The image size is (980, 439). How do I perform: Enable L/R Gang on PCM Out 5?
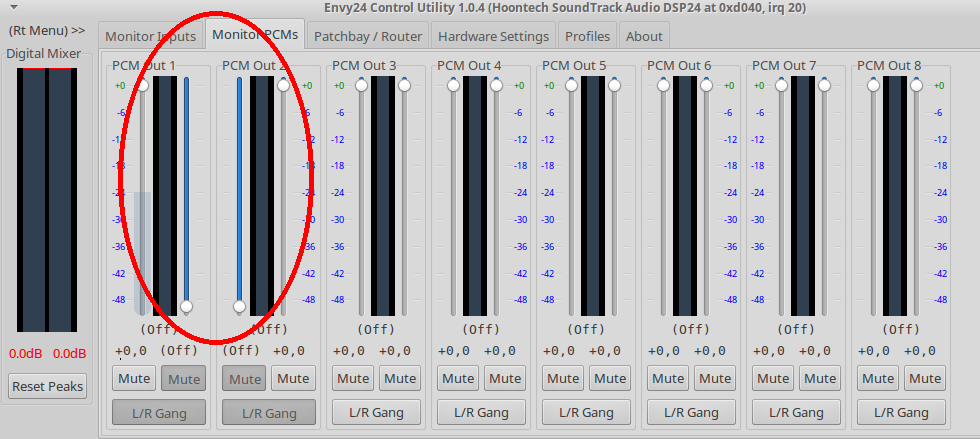click(586, 413)
